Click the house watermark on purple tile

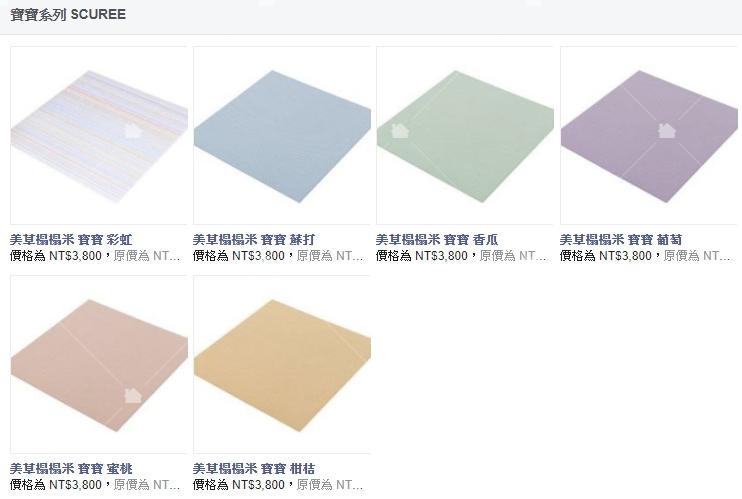(x=667, y=131)
